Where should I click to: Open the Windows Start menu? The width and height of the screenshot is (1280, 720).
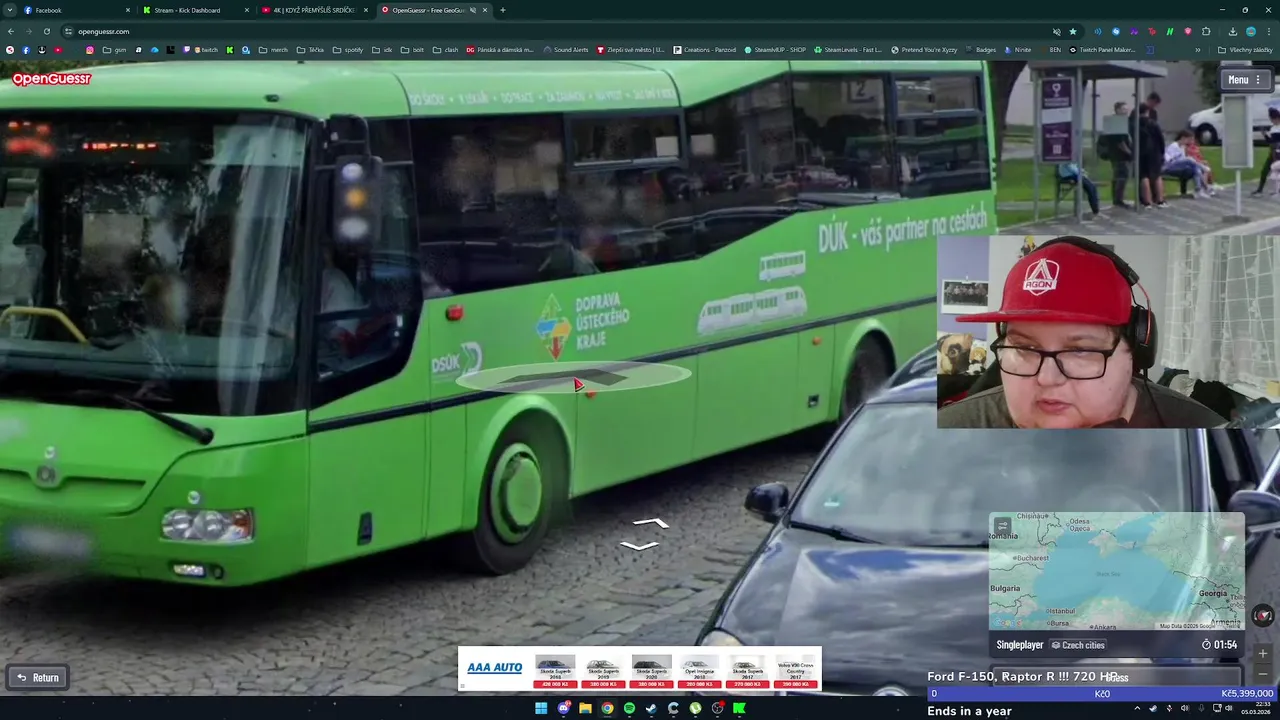pos(541,708)
